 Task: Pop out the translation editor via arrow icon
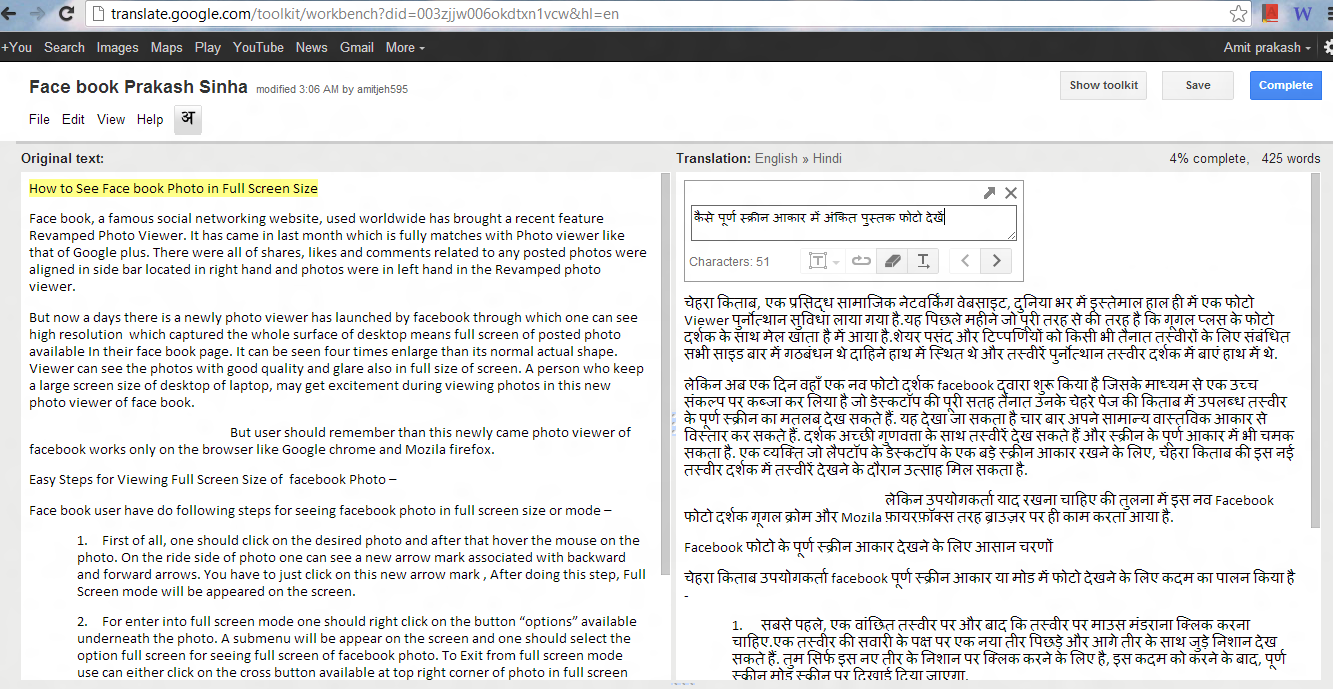click(991, 192)
